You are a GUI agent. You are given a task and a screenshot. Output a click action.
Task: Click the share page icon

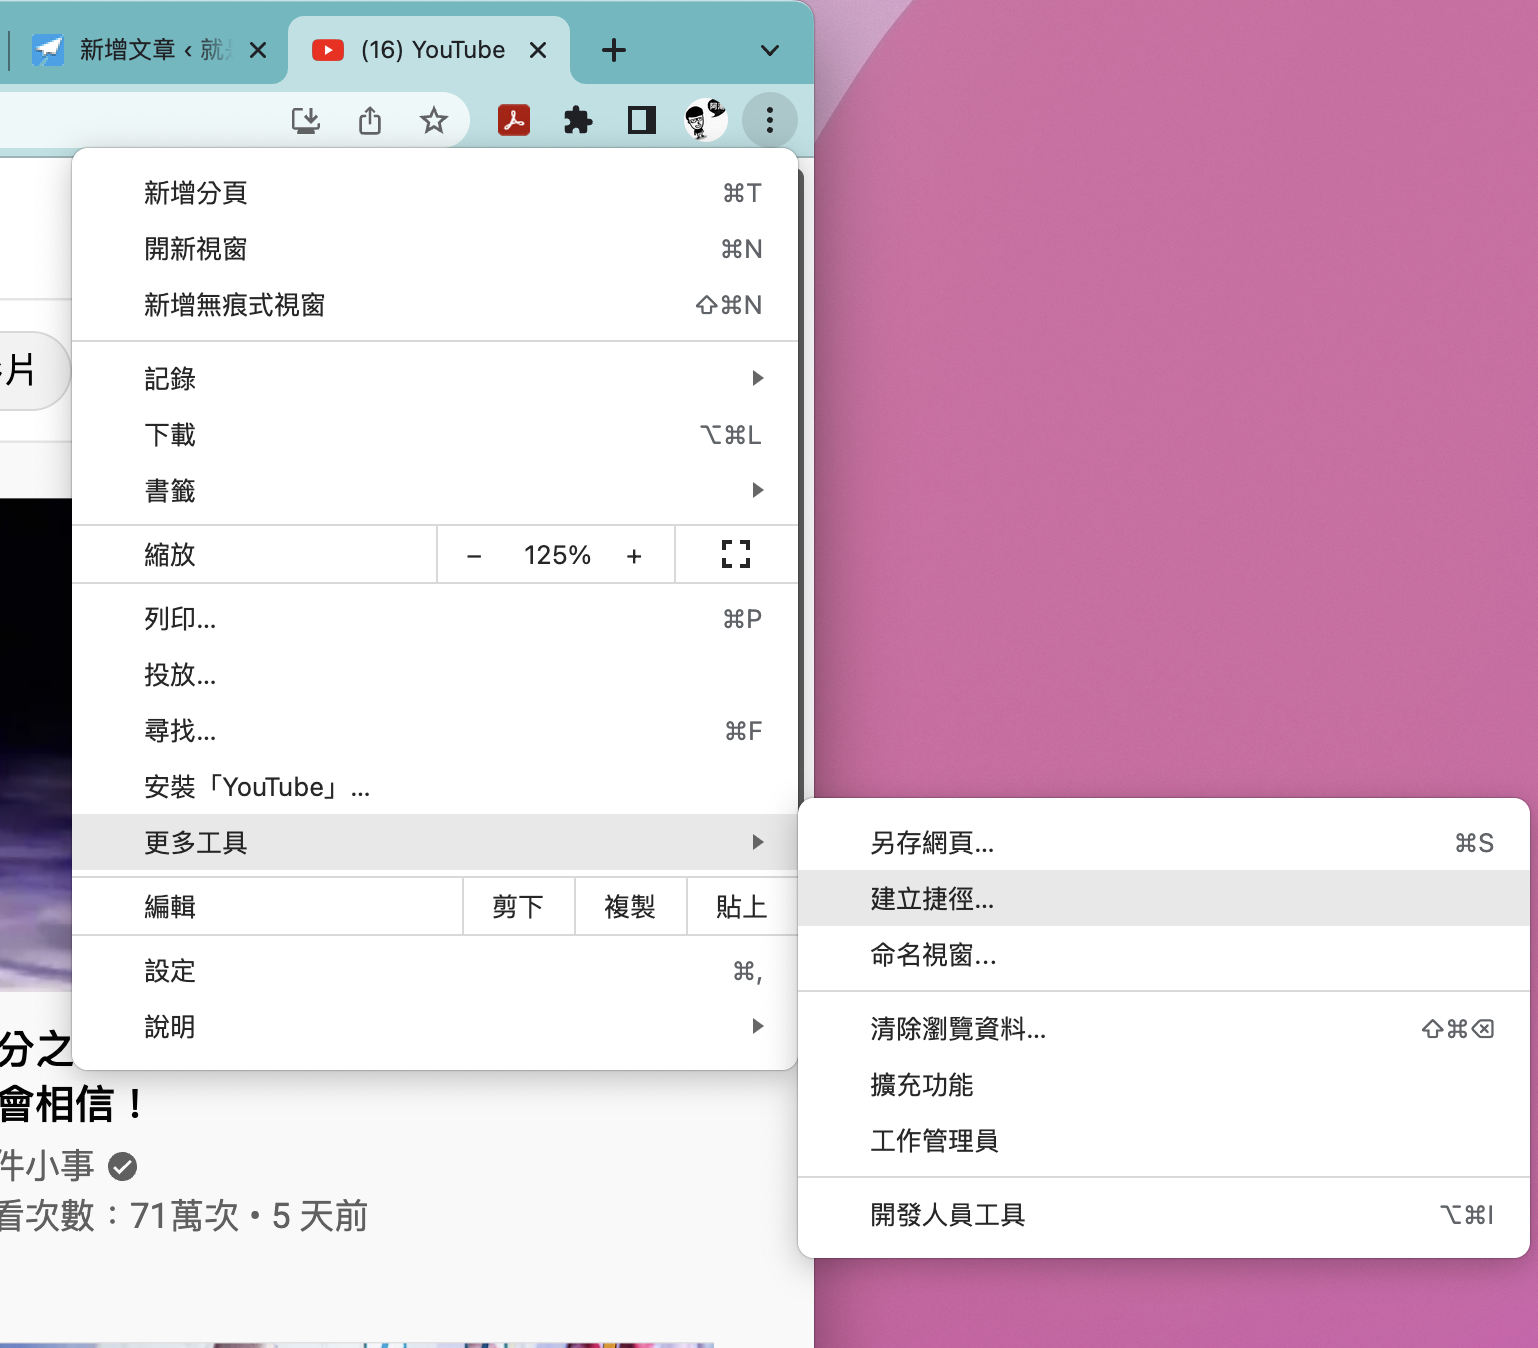[370, 121]
